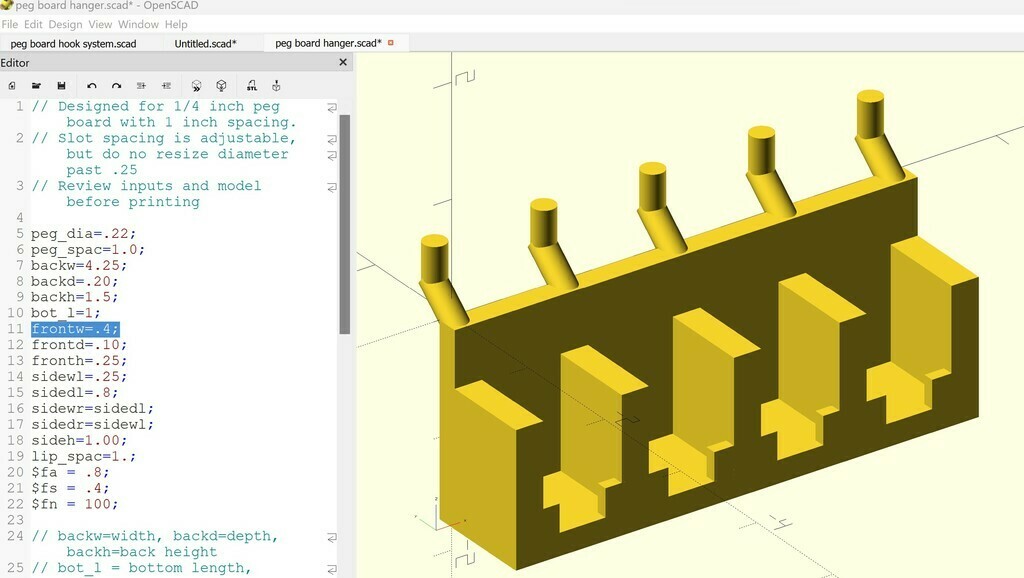Indent the selected code
The image size is (1024, 578).
click(166, 86)
